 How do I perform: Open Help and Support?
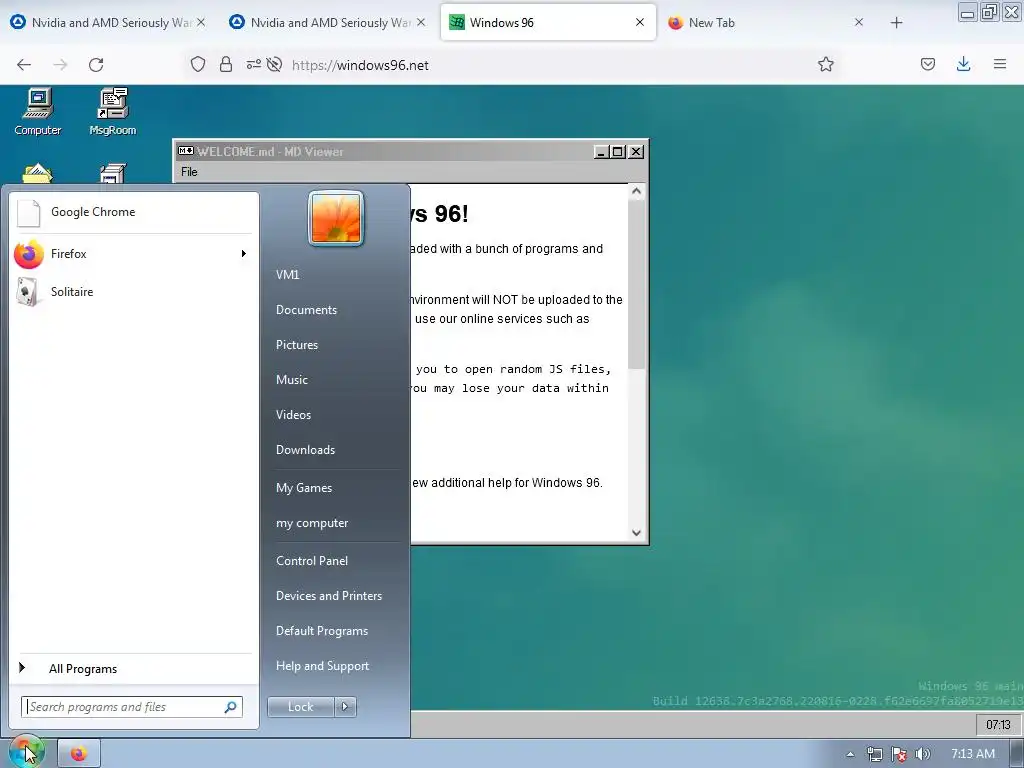322,666
